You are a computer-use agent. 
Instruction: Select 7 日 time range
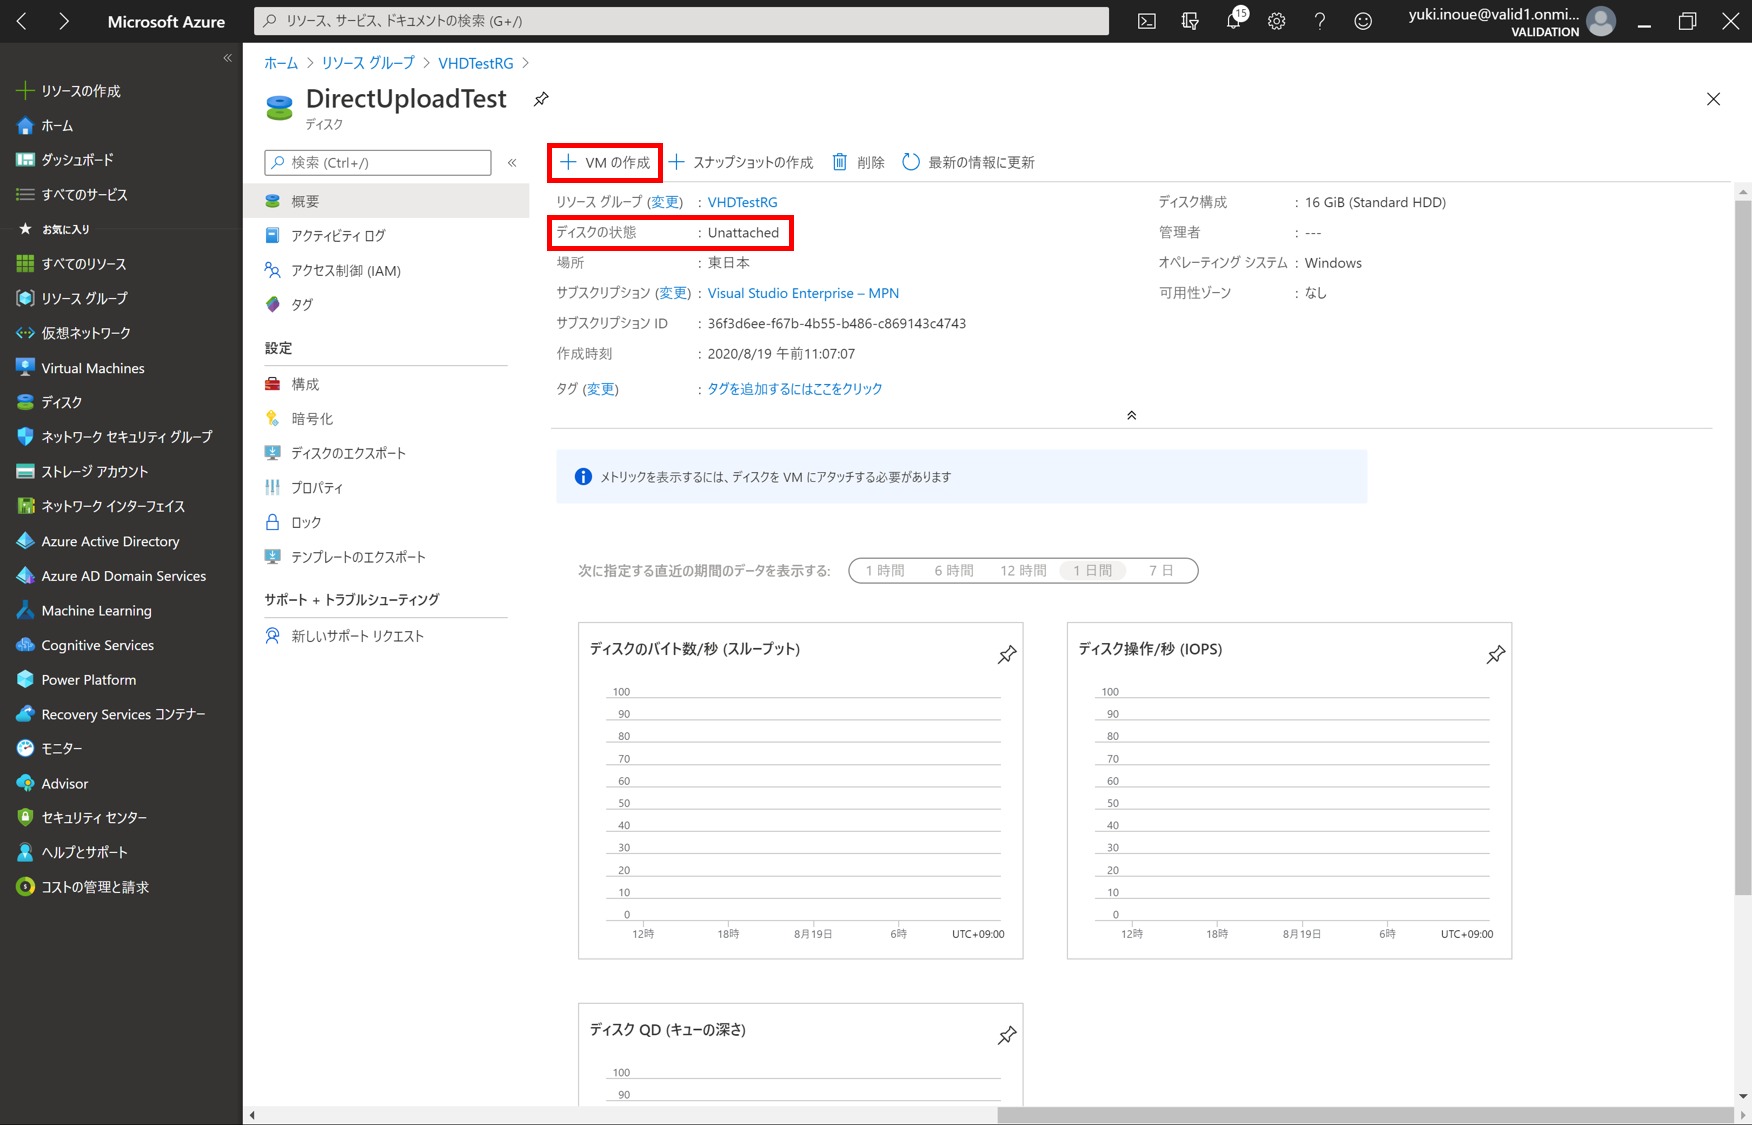click(x=1161, y=571)
